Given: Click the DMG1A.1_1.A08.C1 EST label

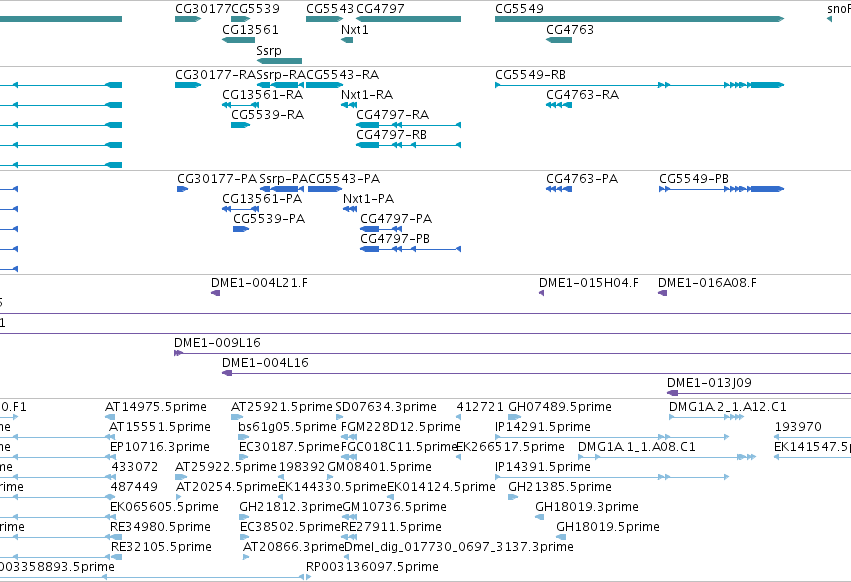Looking at the screenshot, I should coord(637,447).
